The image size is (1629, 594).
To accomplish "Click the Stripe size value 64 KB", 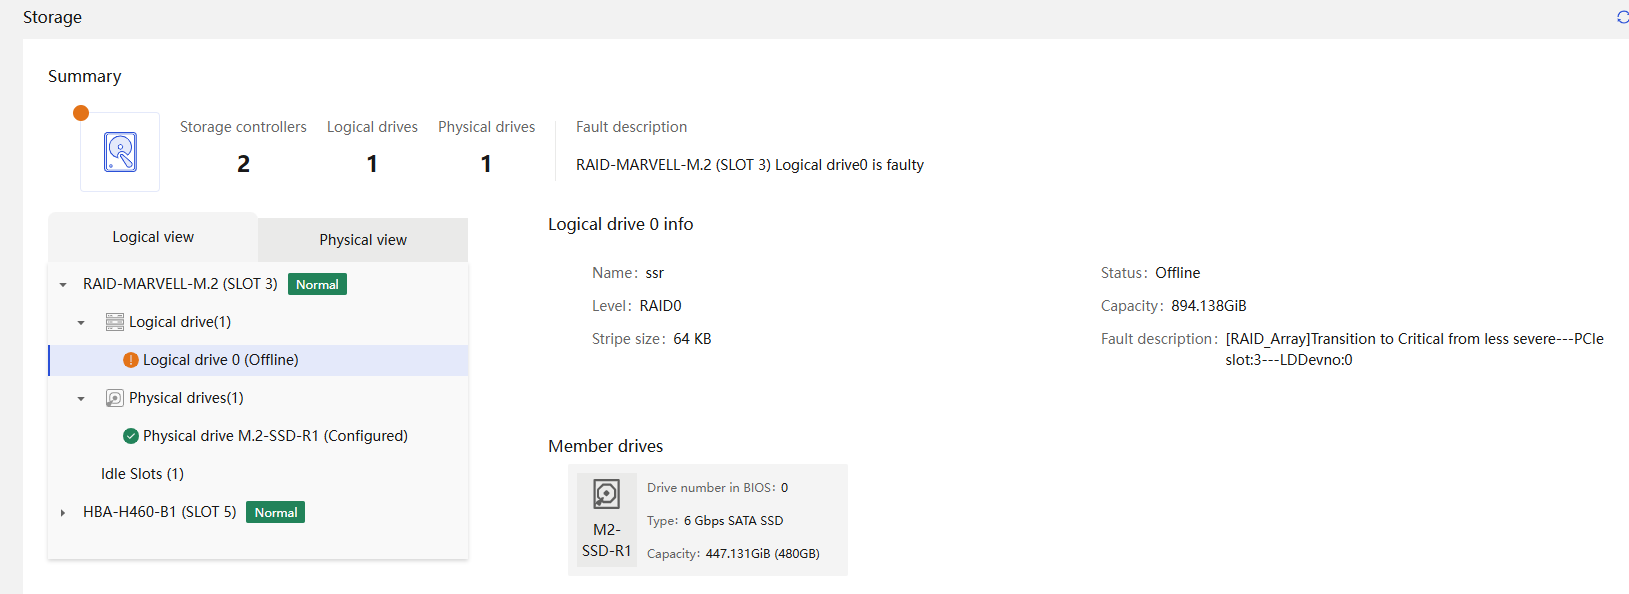I will (x=692, y=339).
